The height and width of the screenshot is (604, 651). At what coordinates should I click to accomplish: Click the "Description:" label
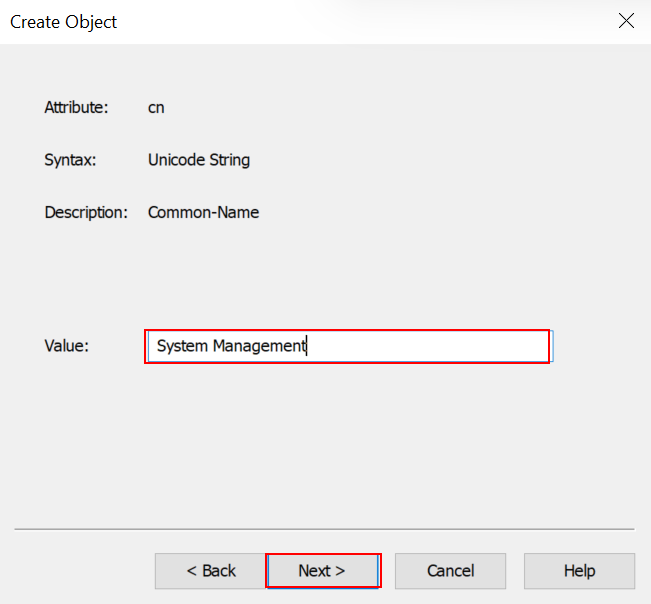pyautogui.click(x=86, y=212)
